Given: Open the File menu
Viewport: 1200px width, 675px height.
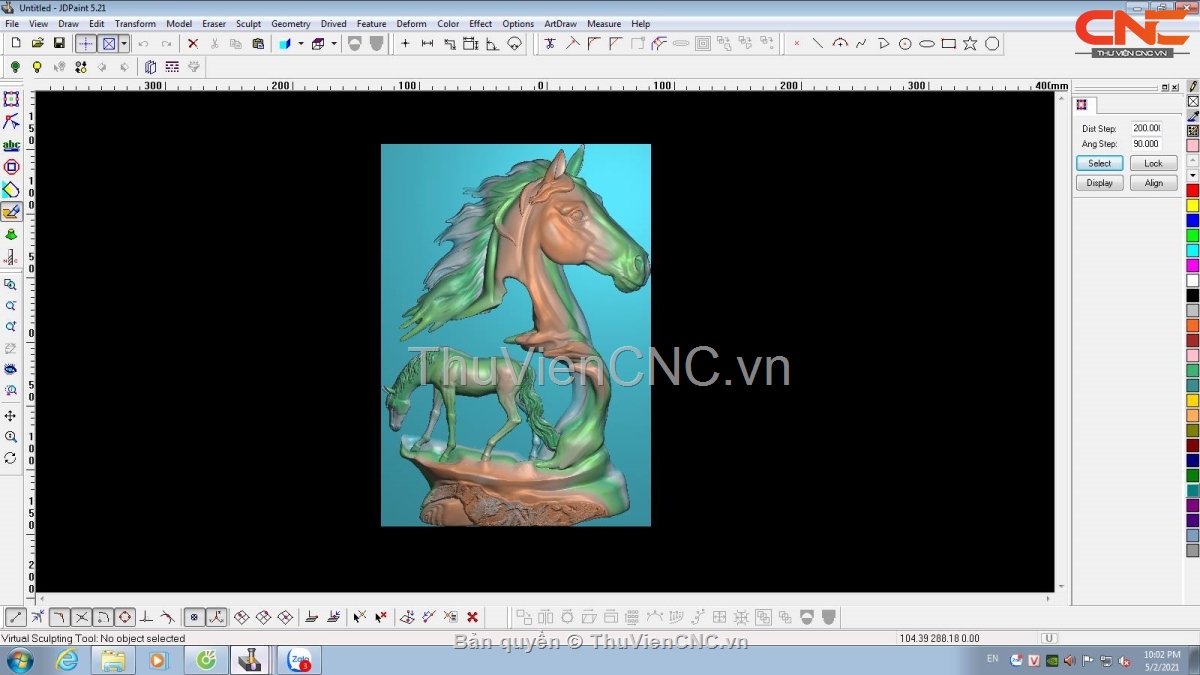Looking at the screenshot, I should tap(12, 24).
